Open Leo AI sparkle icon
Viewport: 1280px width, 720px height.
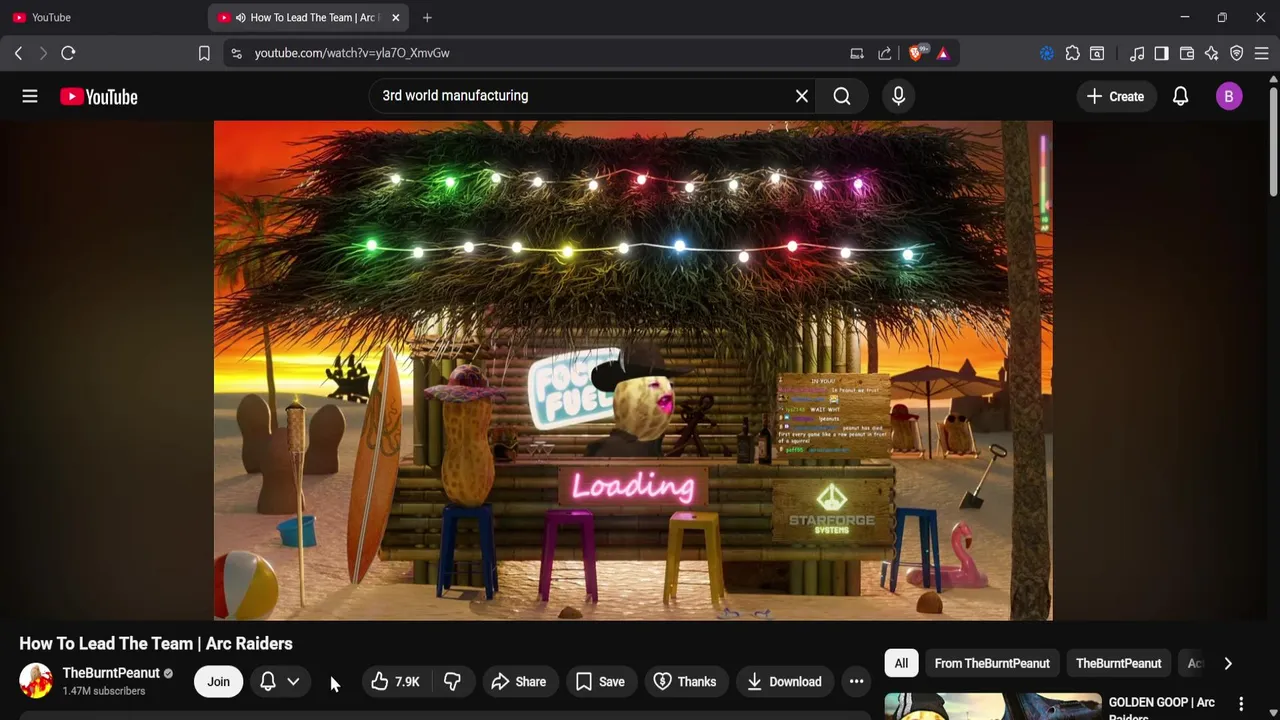click(x=1211, y=53)
